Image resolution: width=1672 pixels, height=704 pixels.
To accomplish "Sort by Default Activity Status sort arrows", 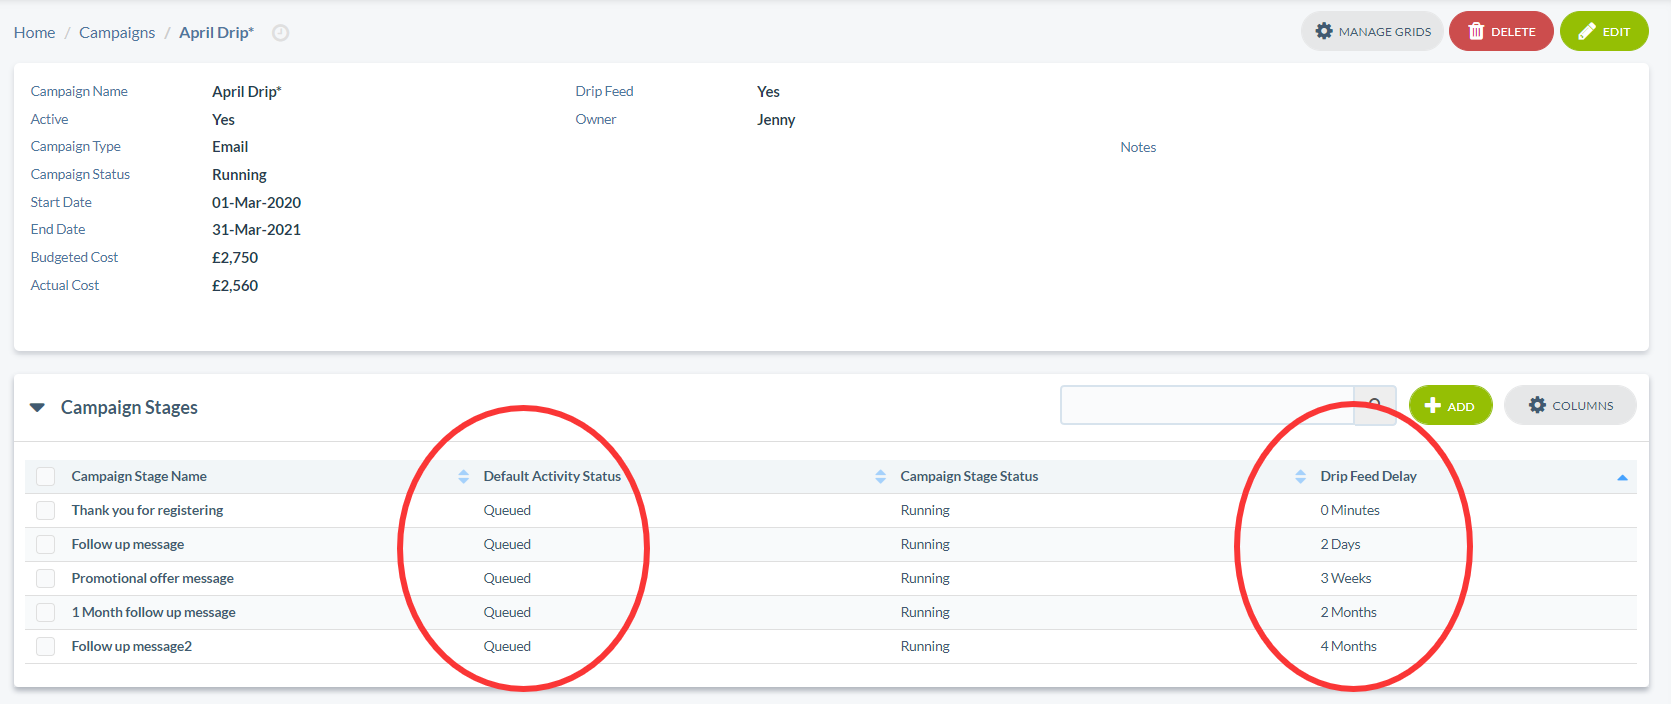I will click(x=880, y=476).
